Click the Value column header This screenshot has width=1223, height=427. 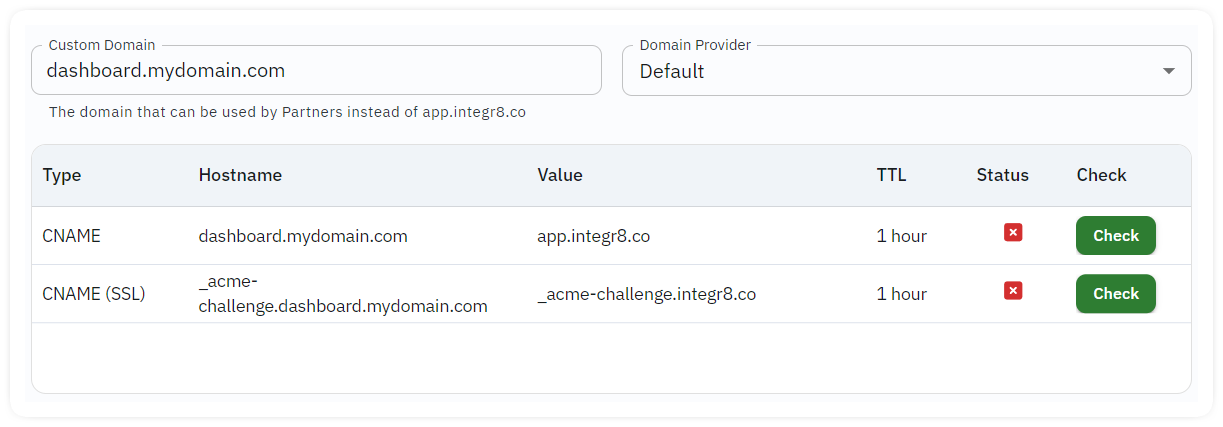[x=560, y=175]
